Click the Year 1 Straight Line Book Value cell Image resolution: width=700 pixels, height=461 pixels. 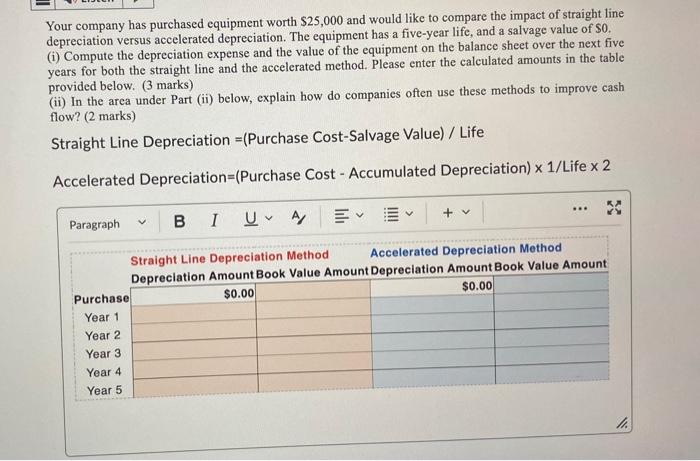tap(314, 310)
